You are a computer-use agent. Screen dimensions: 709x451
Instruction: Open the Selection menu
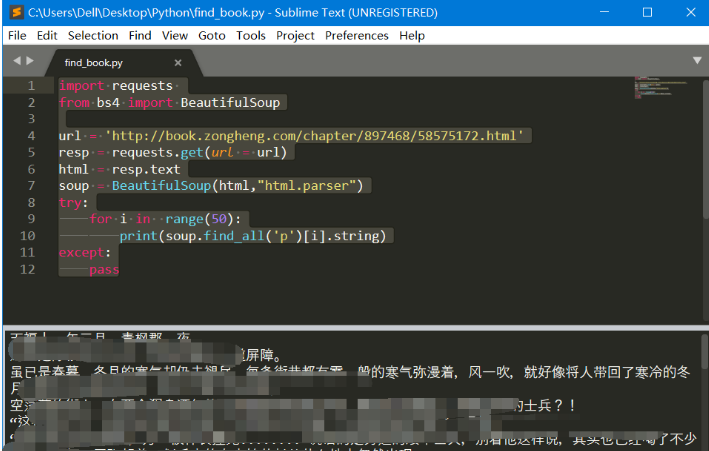point(93,35)
